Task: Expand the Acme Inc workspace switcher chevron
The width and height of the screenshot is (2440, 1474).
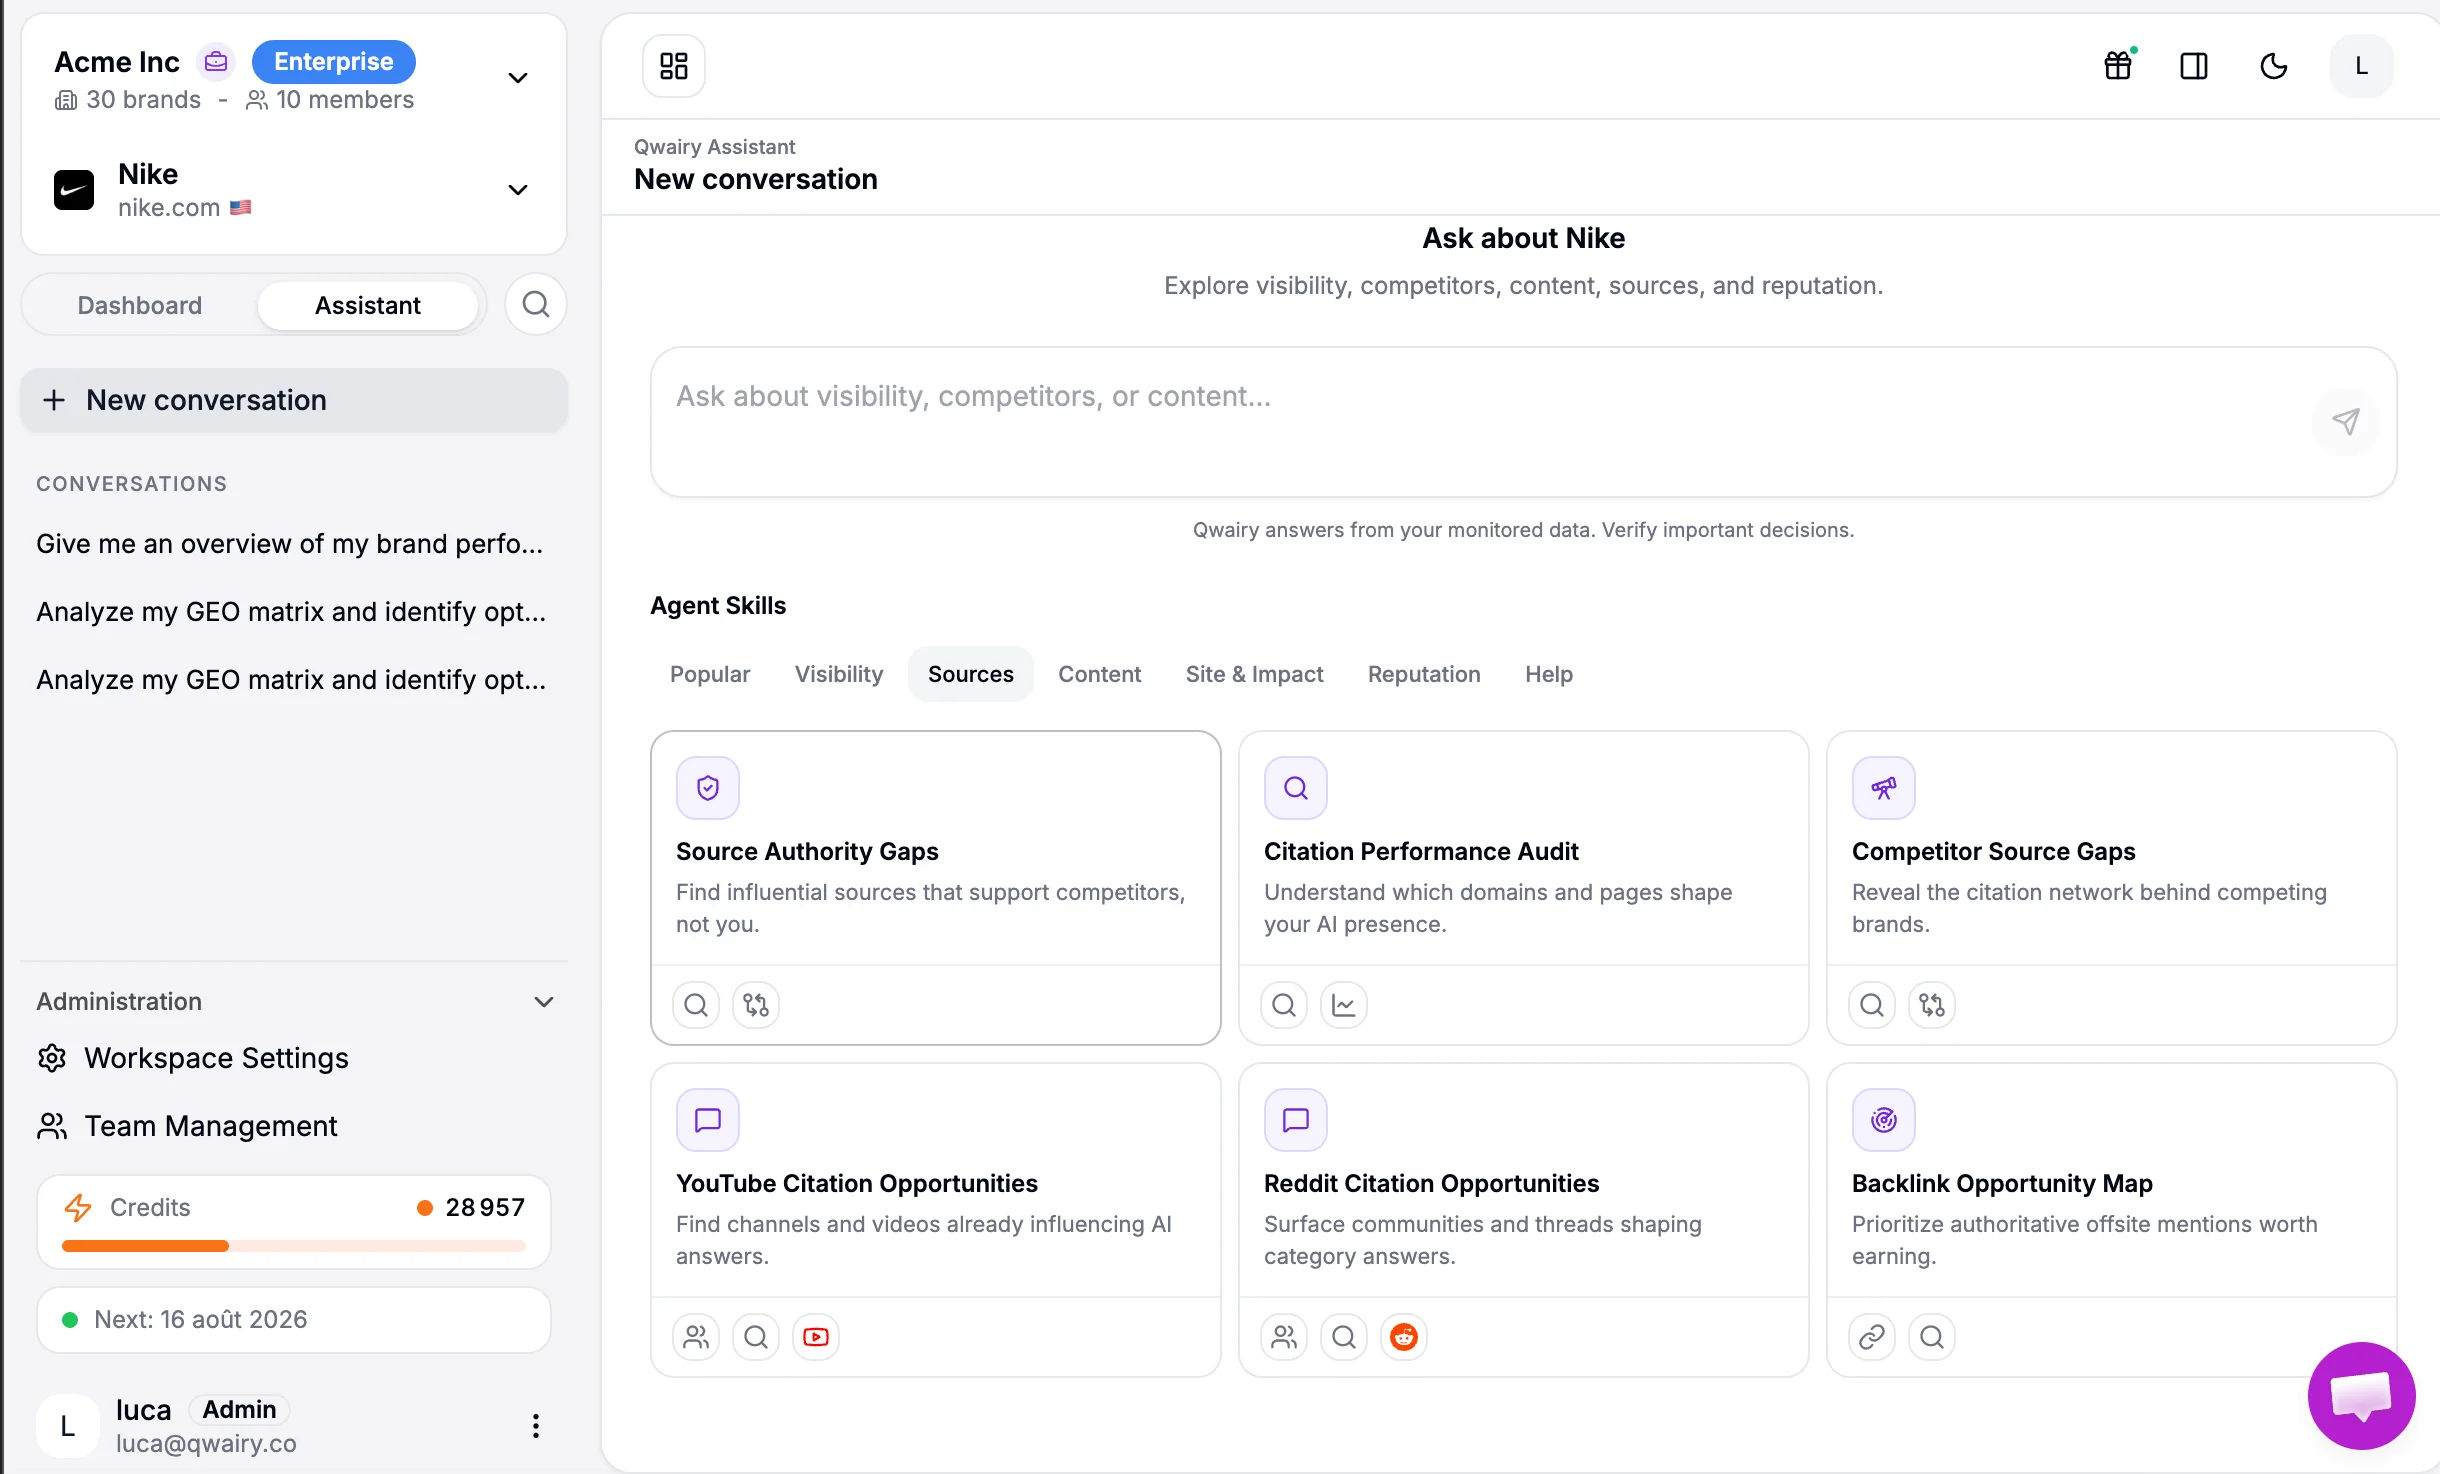Action: pos(518,78)
